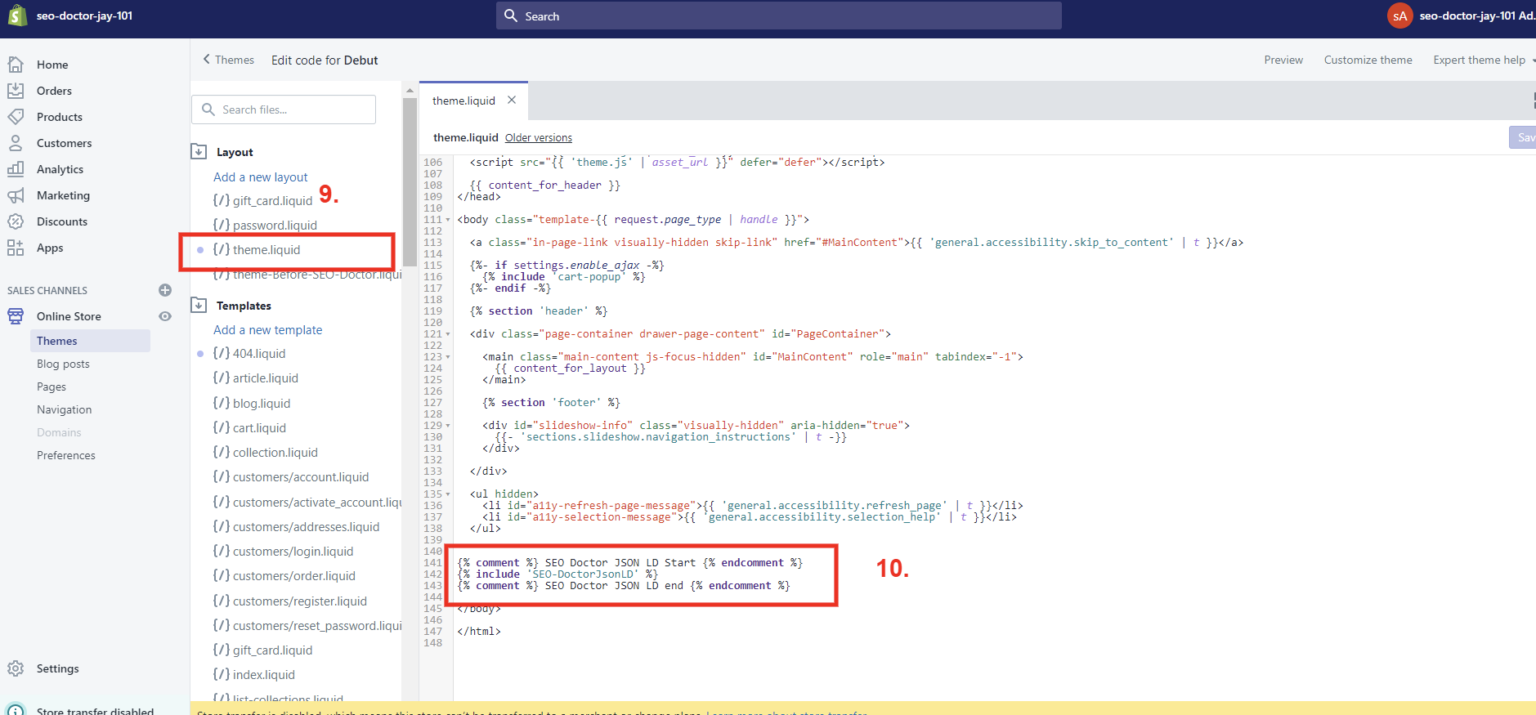Image resolution: width=1536 pixels, height=715 pixels.
Task: Click the Older versions link
Action: (538, 138)
